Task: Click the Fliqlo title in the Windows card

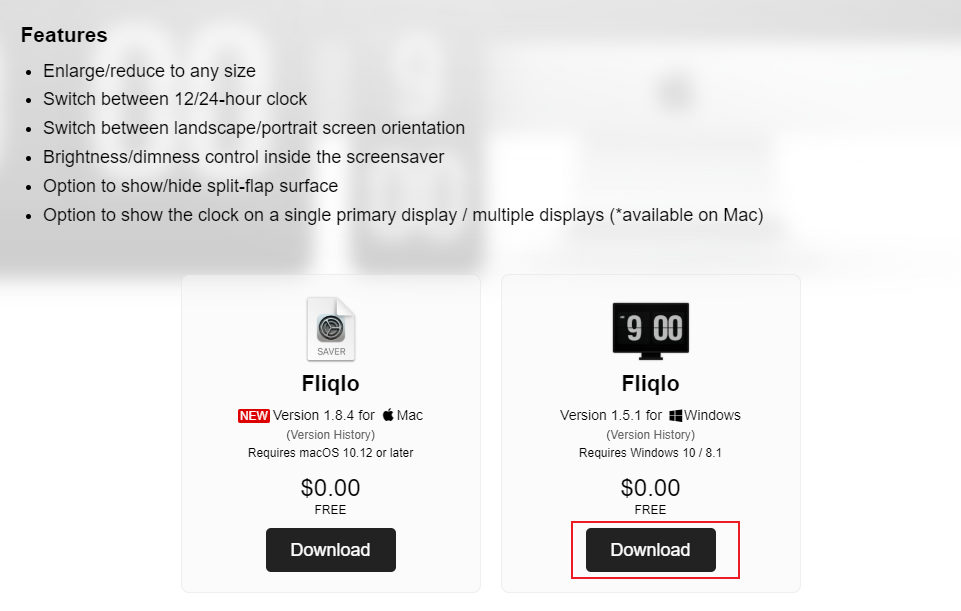Action: click(x=650, y=383)
